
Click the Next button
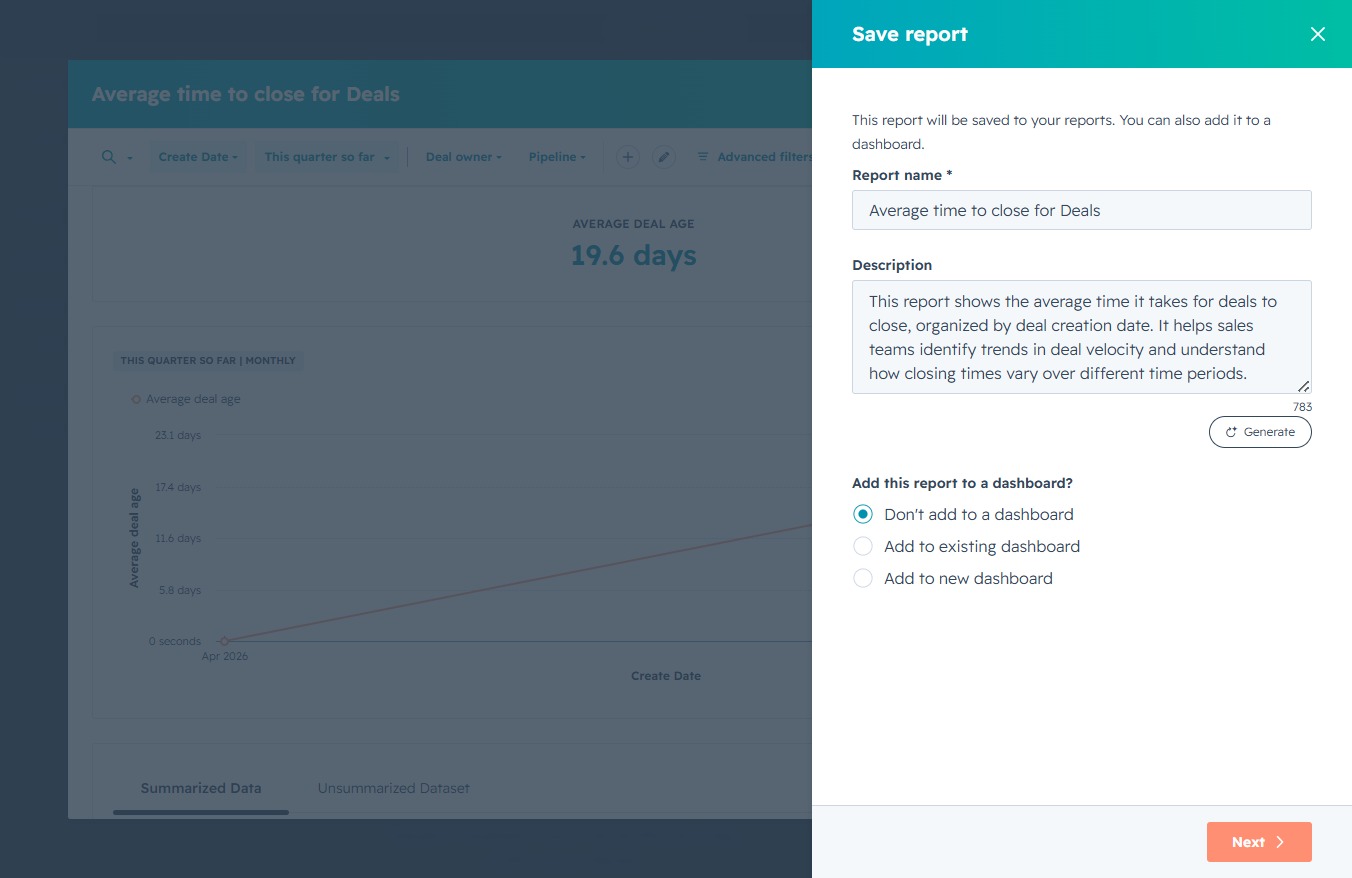pyautogui.click(x=1259, y=842)
